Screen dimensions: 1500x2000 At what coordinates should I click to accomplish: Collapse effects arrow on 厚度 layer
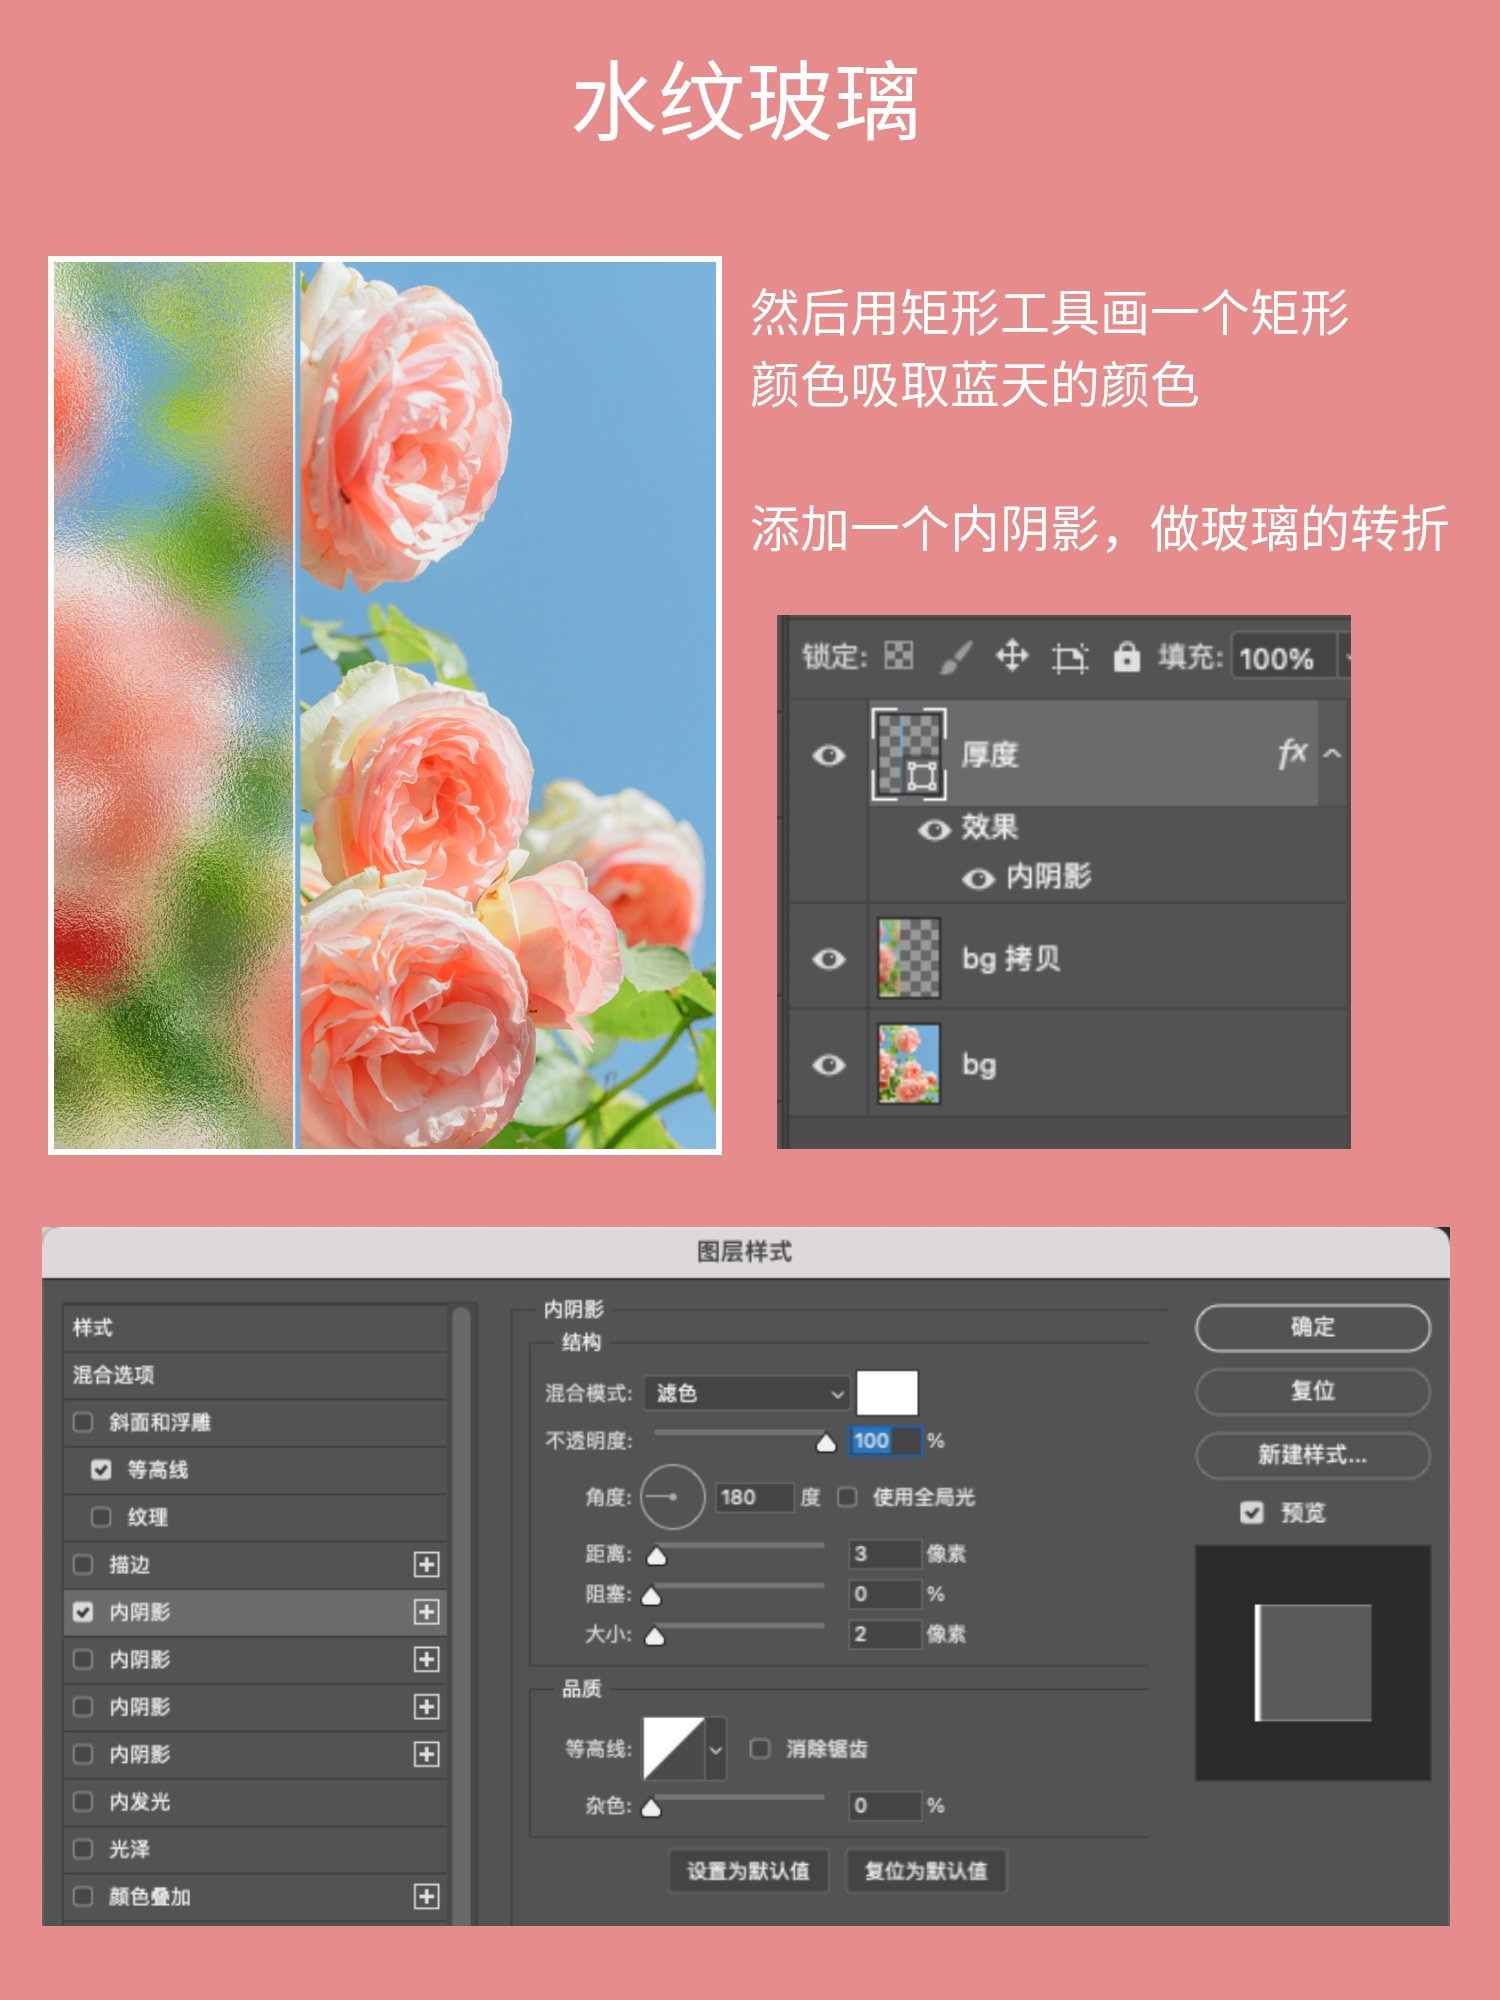tap(1332, 754)
